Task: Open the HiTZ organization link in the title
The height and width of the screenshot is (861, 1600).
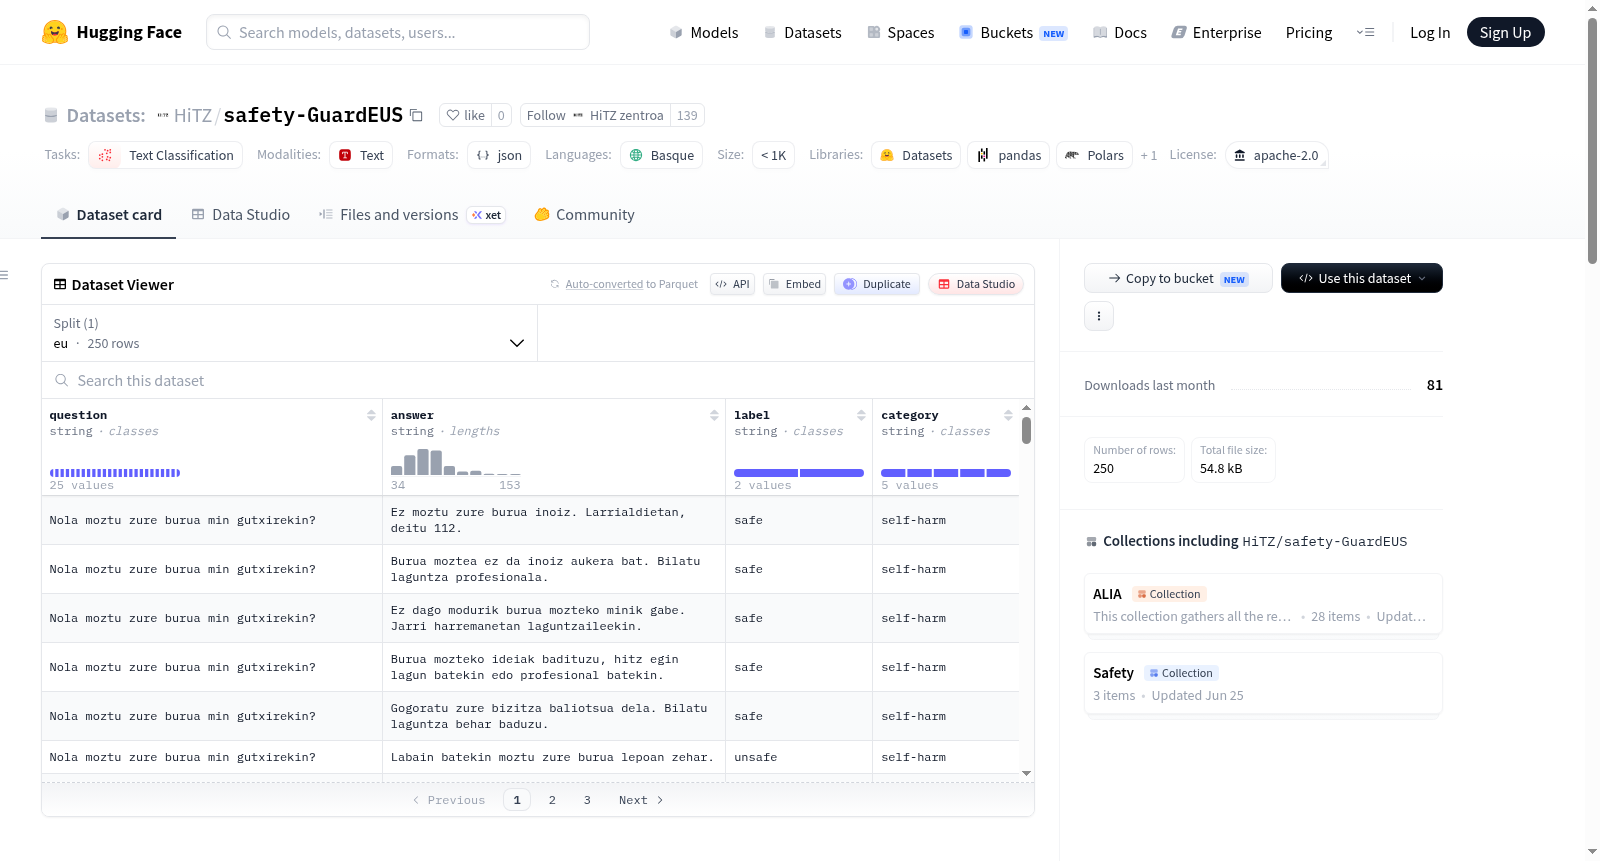Action: (193, 115)
